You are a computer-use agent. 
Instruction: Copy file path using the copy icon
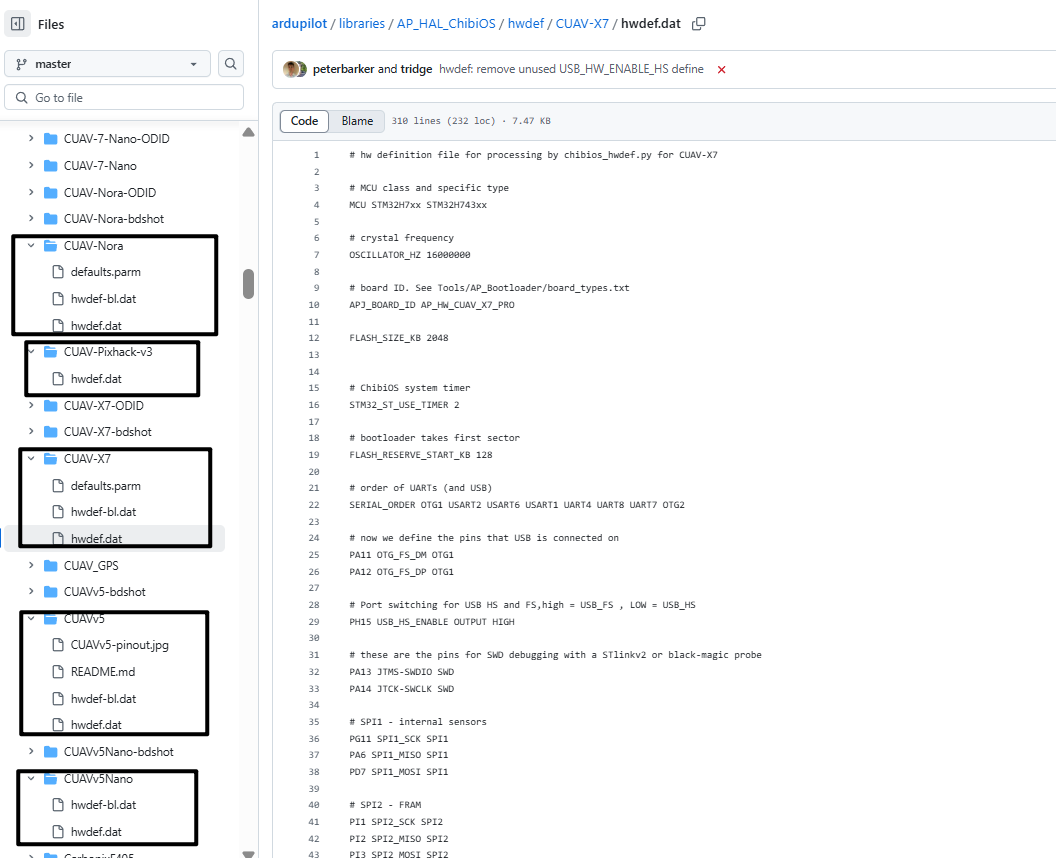pos(699,24)
